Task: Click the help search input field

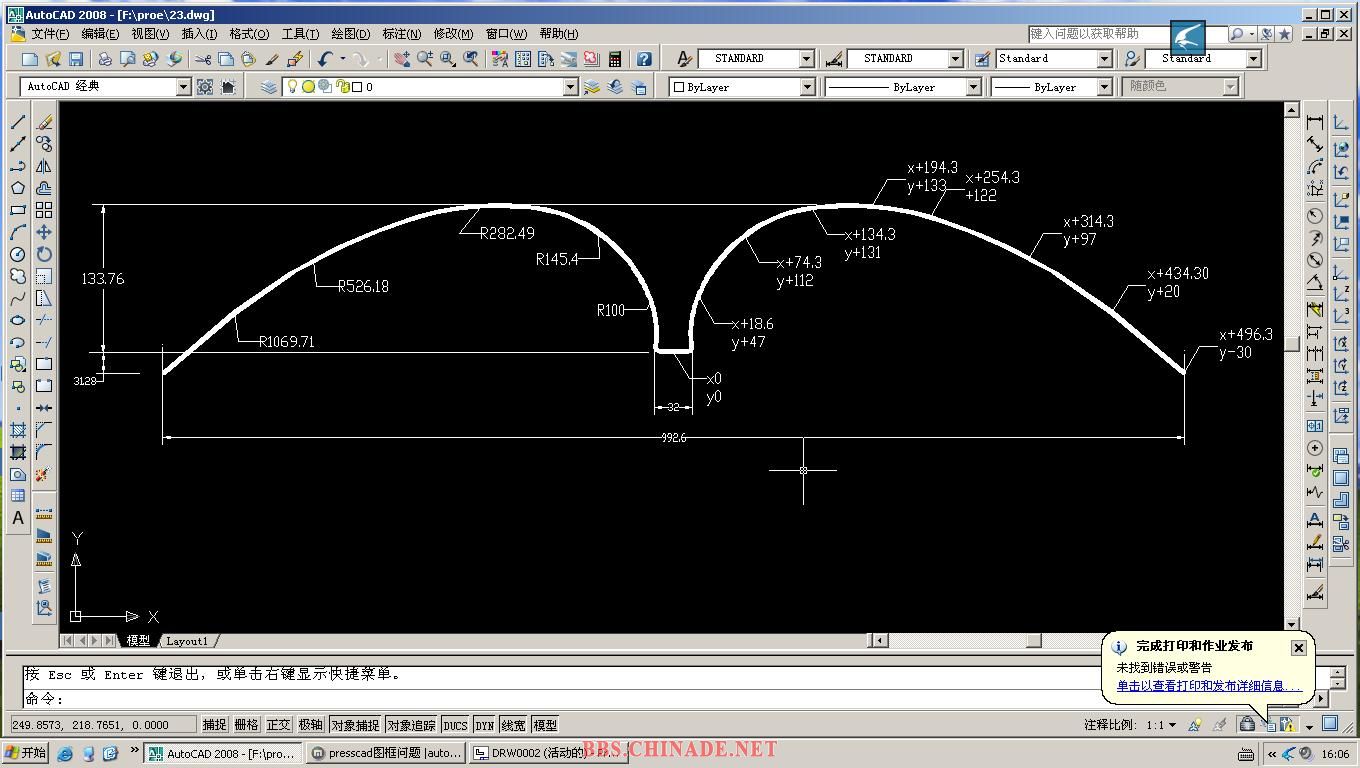Action: click(x=1127, y=34)
